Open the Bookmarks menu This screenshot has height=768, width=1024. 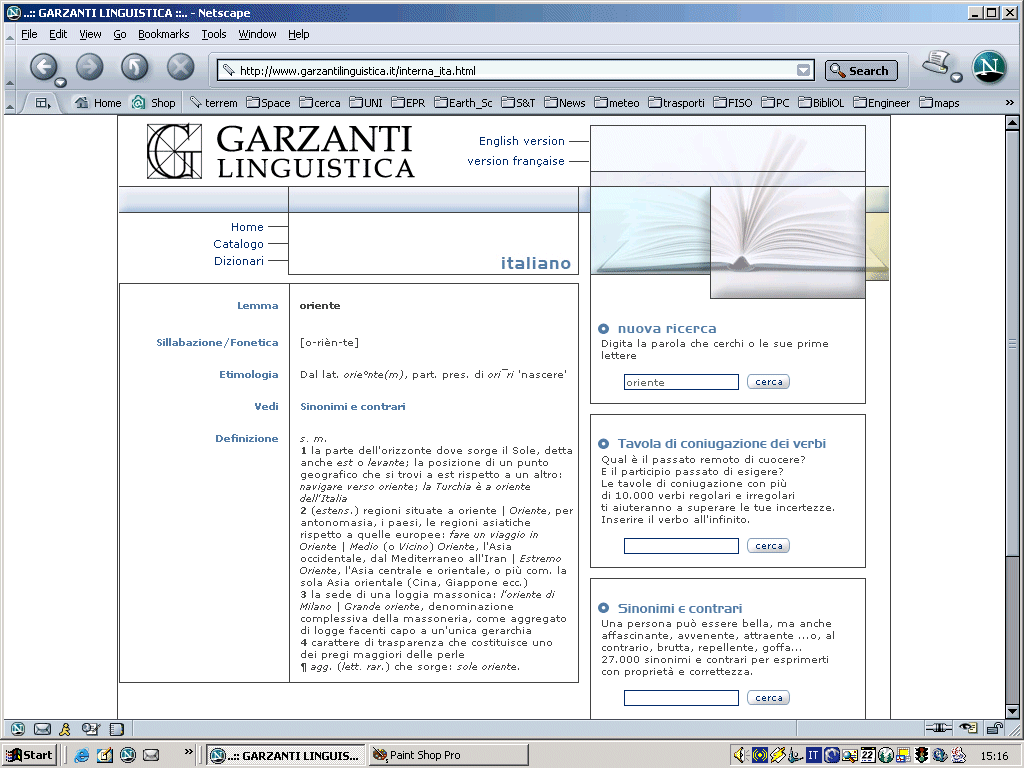pos(163,34)
